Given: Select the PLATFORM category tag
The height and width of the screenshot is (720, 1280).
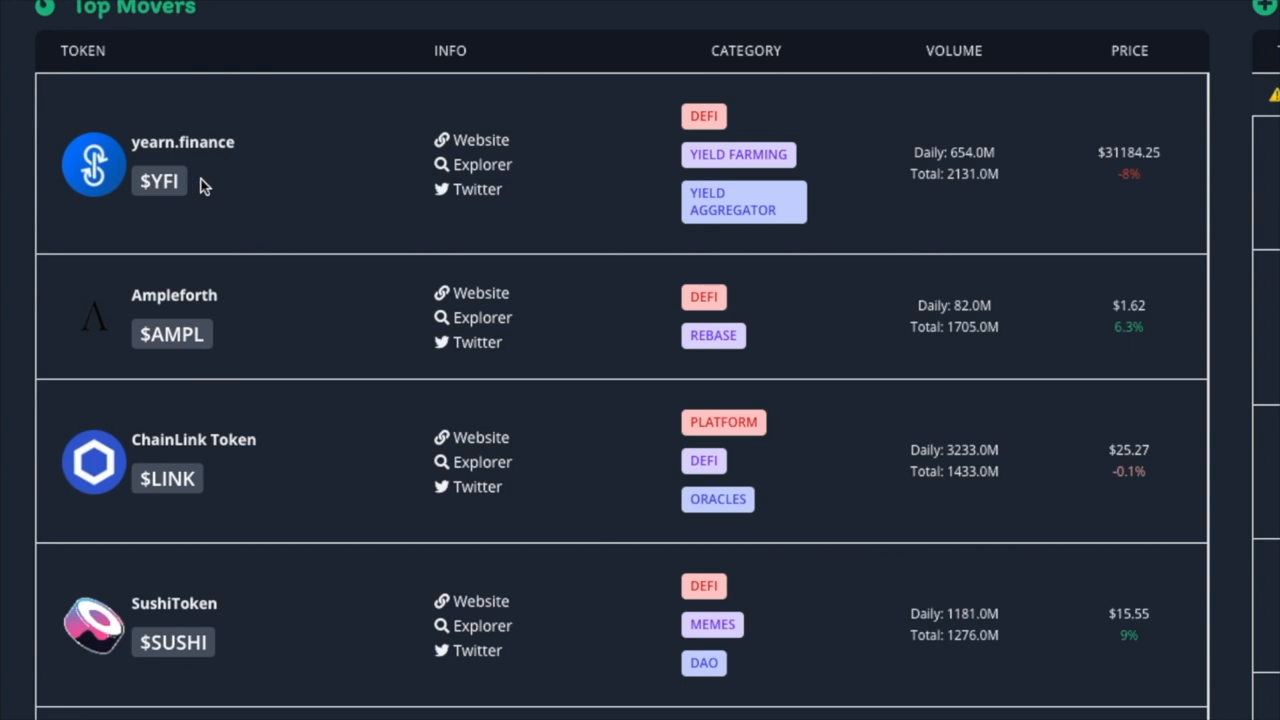Looking at the screenshot, I should [724, 422].
